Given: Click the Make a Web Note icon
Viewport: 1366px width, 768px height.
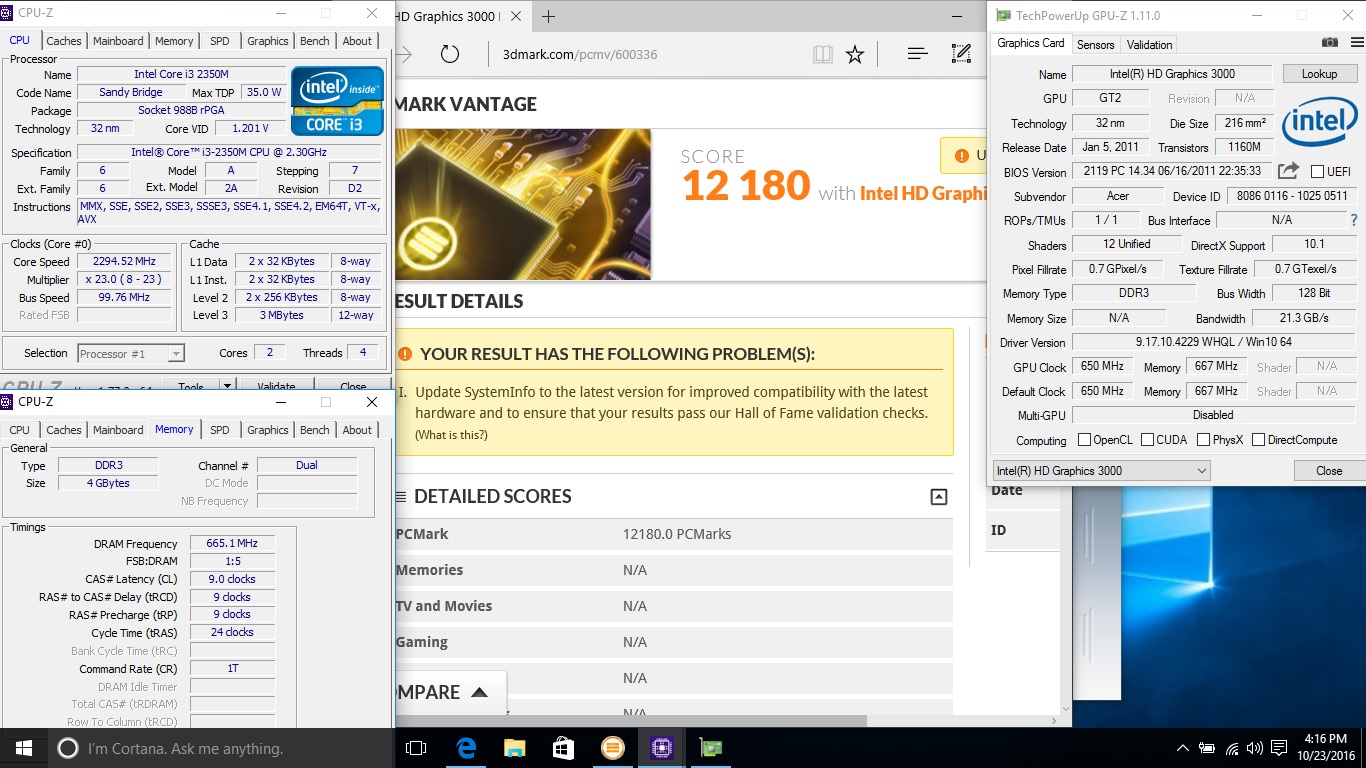Looking at the screenshot, I should 961,54.
